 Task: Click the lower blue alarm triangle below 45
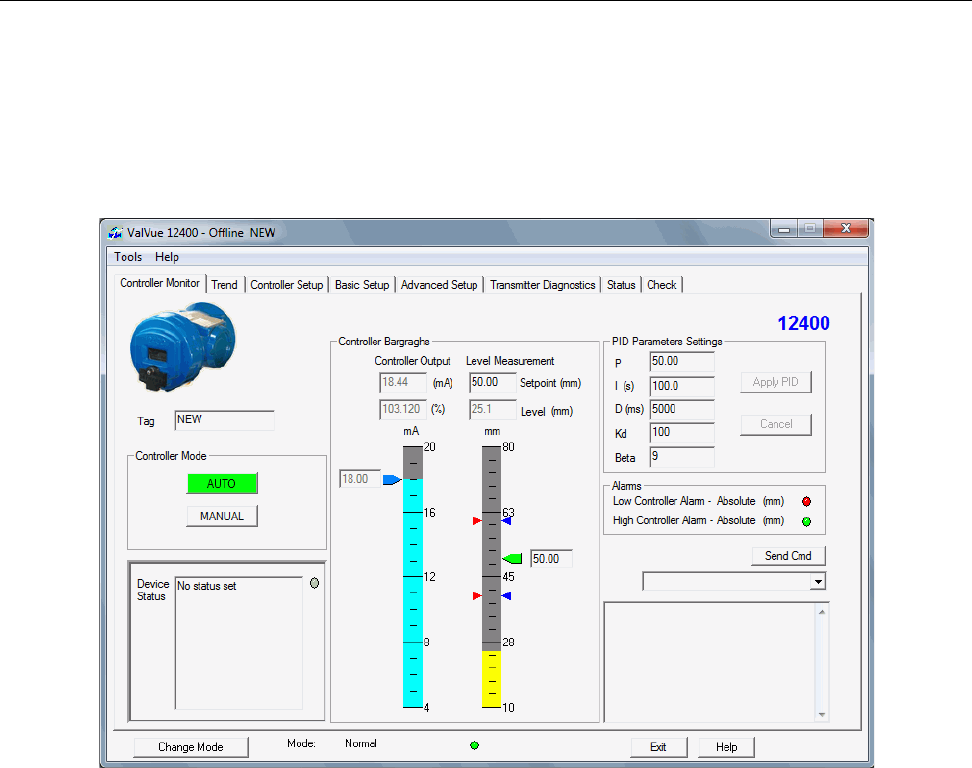[x=506, y=596]
